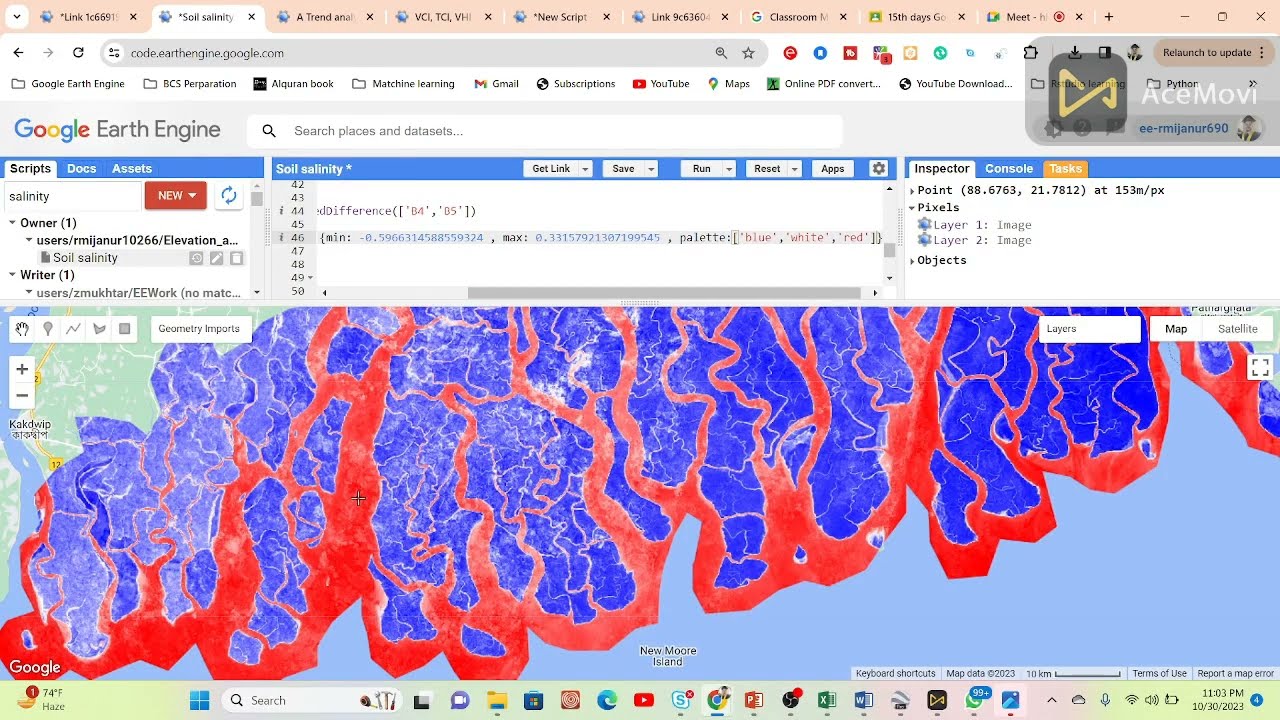Select the draw line tool
This screenshot has width=1280, height=720.
(74, 328)
